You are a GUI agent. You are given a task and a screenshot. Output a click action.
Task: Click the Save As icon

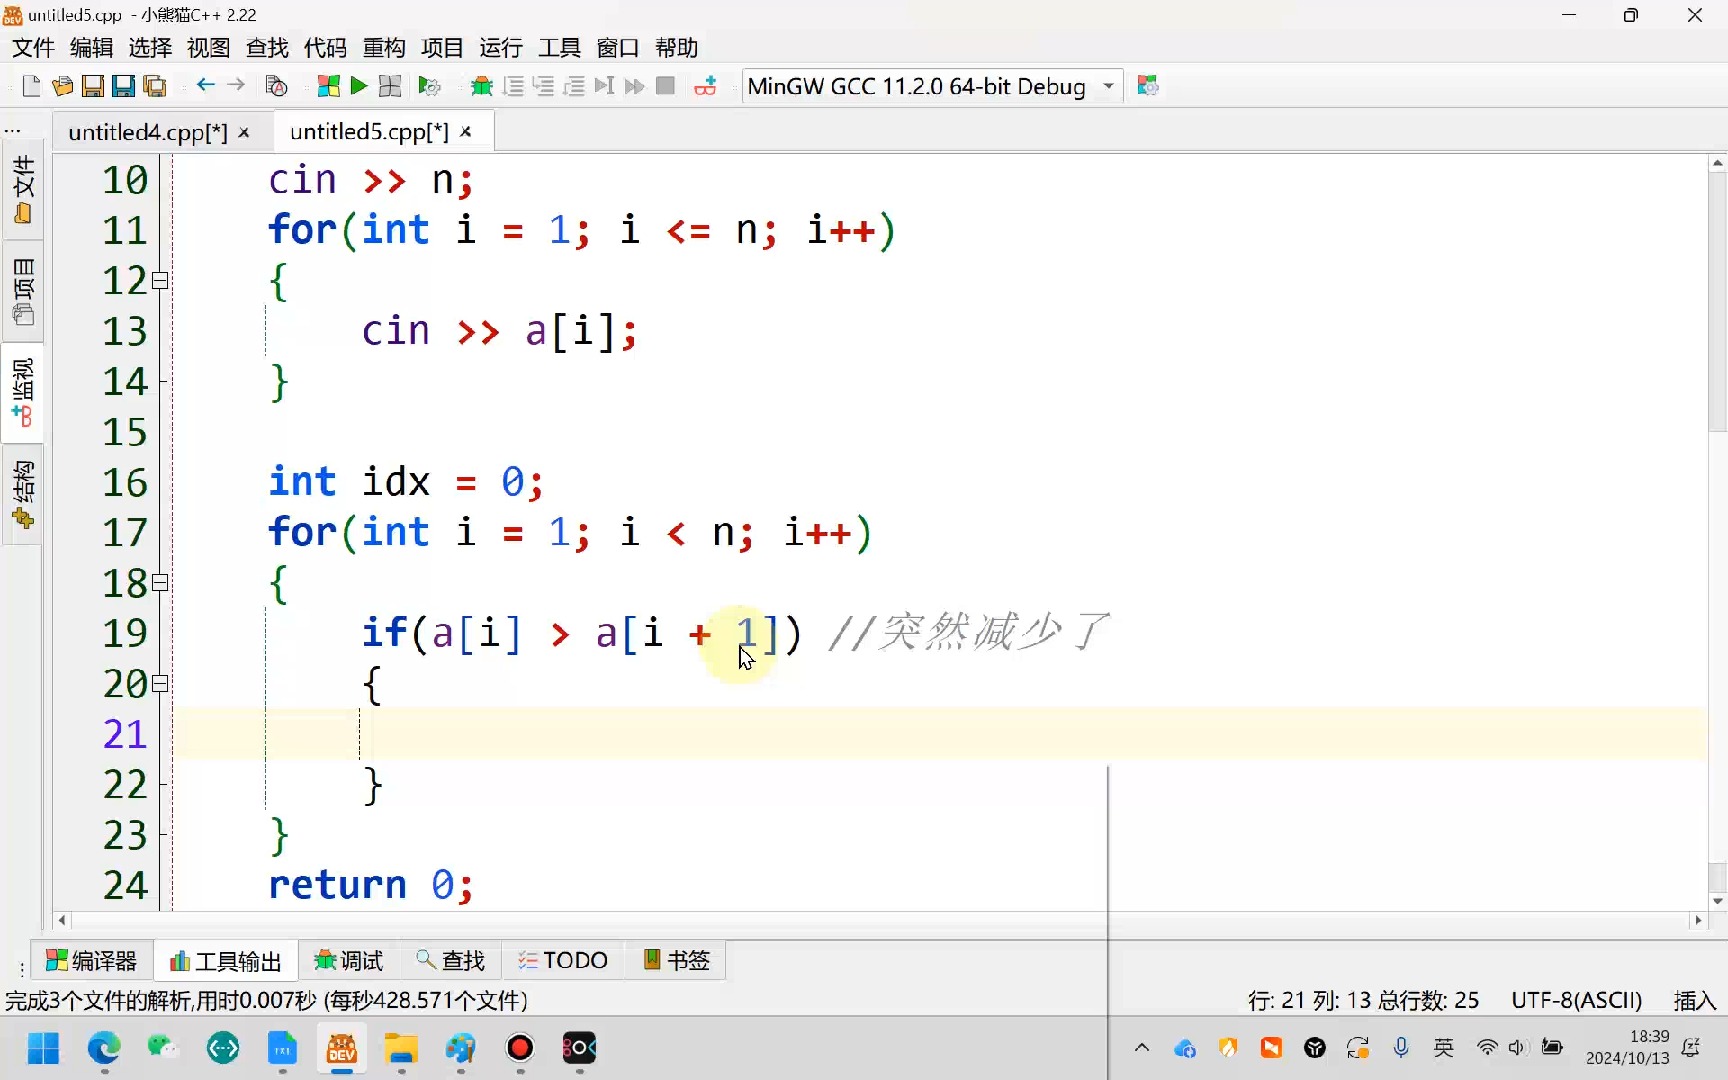(124, 86)
